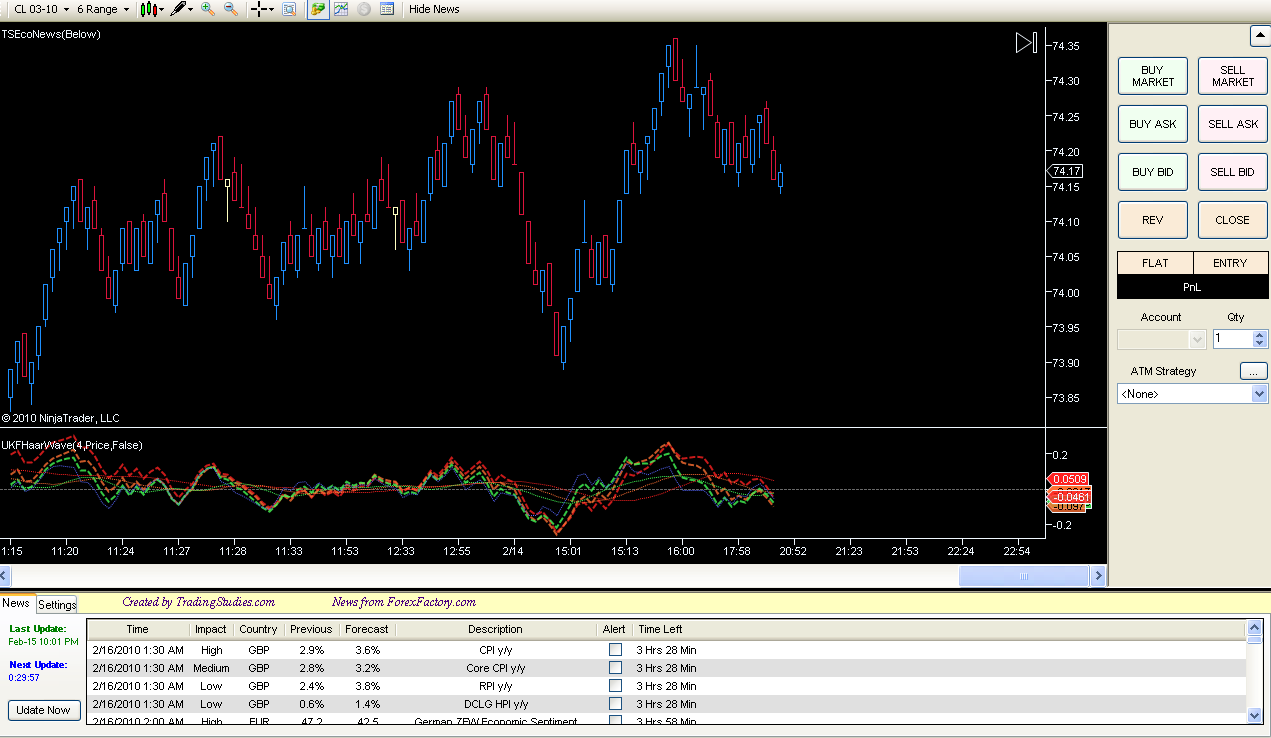Decrease the Qty stepper value
Viewport: 1271px width, 738px height.
(x=1260, y=344)
